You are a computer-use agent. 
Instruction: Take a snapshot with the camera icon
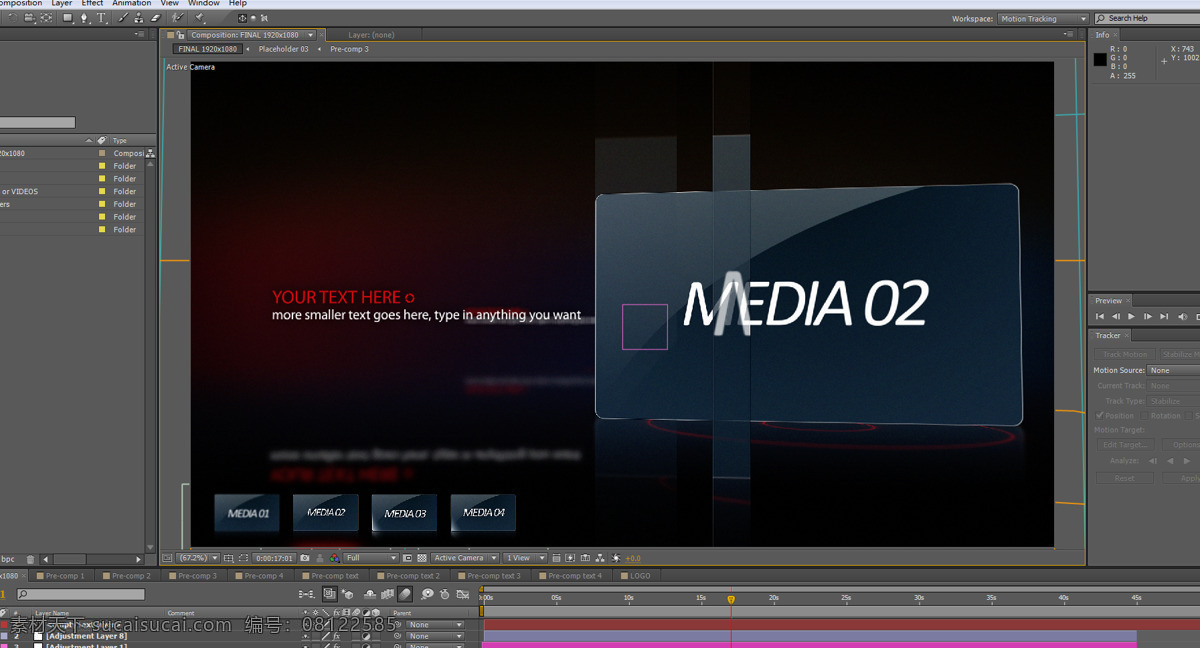tap(305, 558)
